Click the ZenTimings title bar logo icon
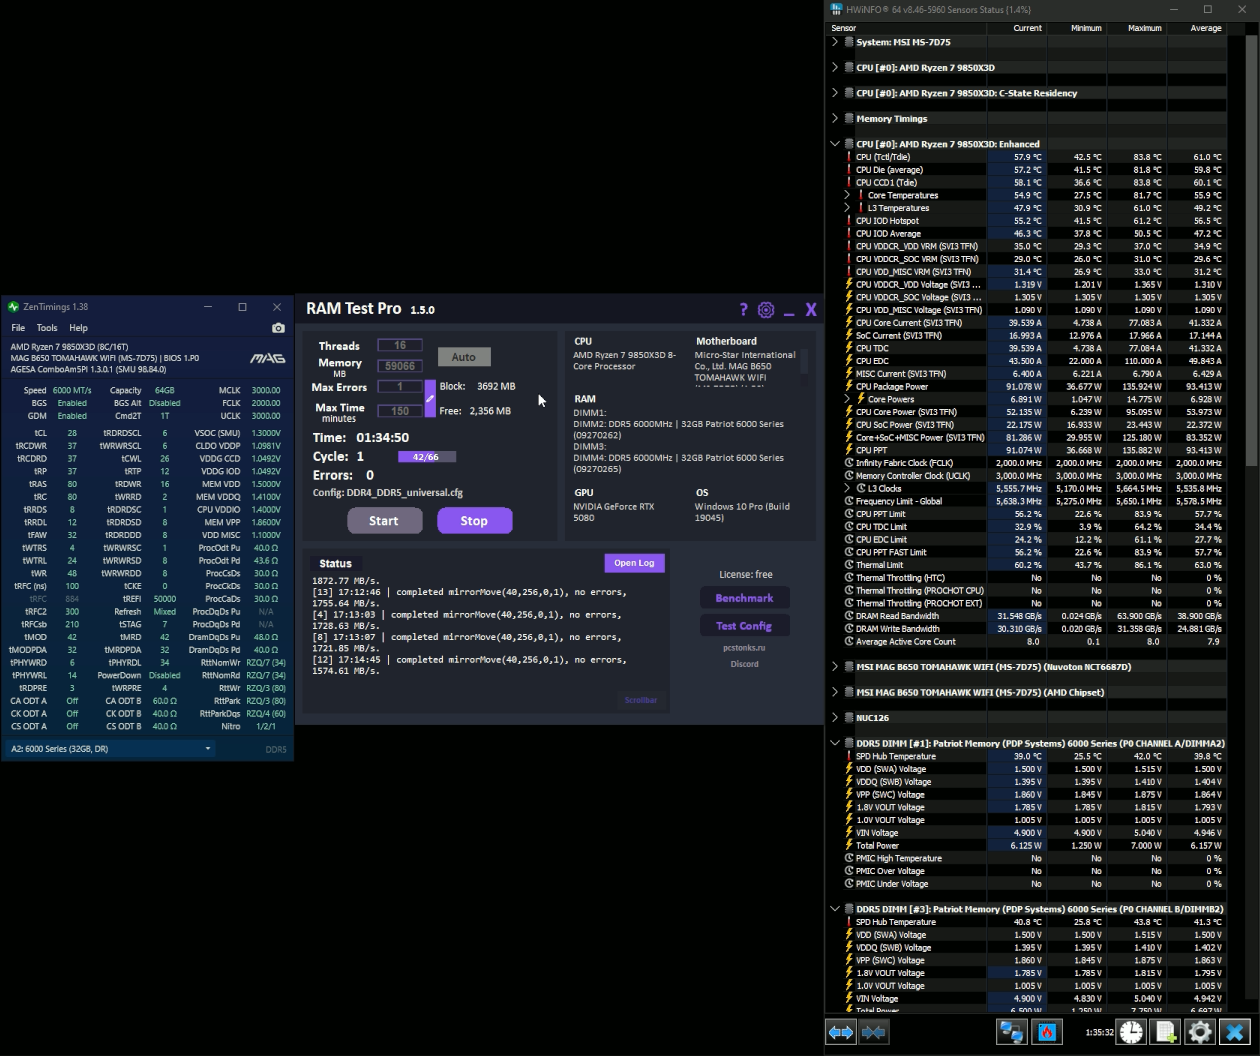 [13, 307]
